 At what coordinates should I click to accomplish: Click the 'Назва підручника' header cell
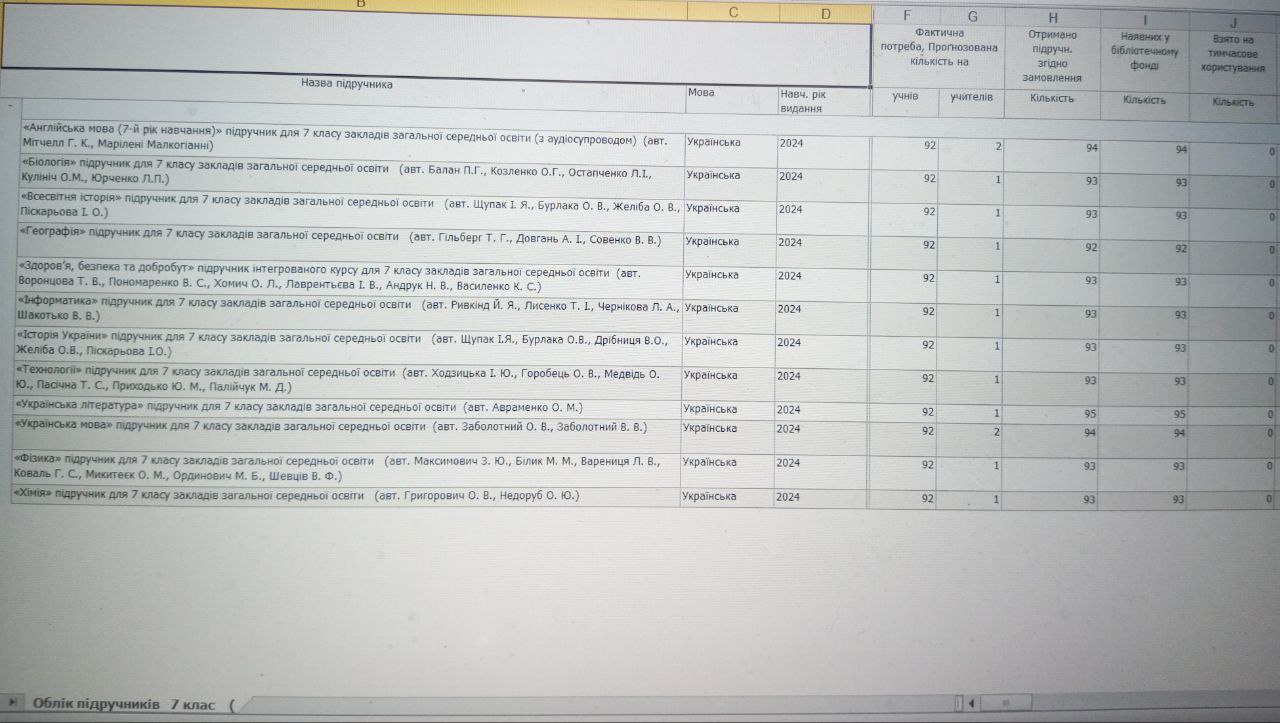[x=346, y=84]
